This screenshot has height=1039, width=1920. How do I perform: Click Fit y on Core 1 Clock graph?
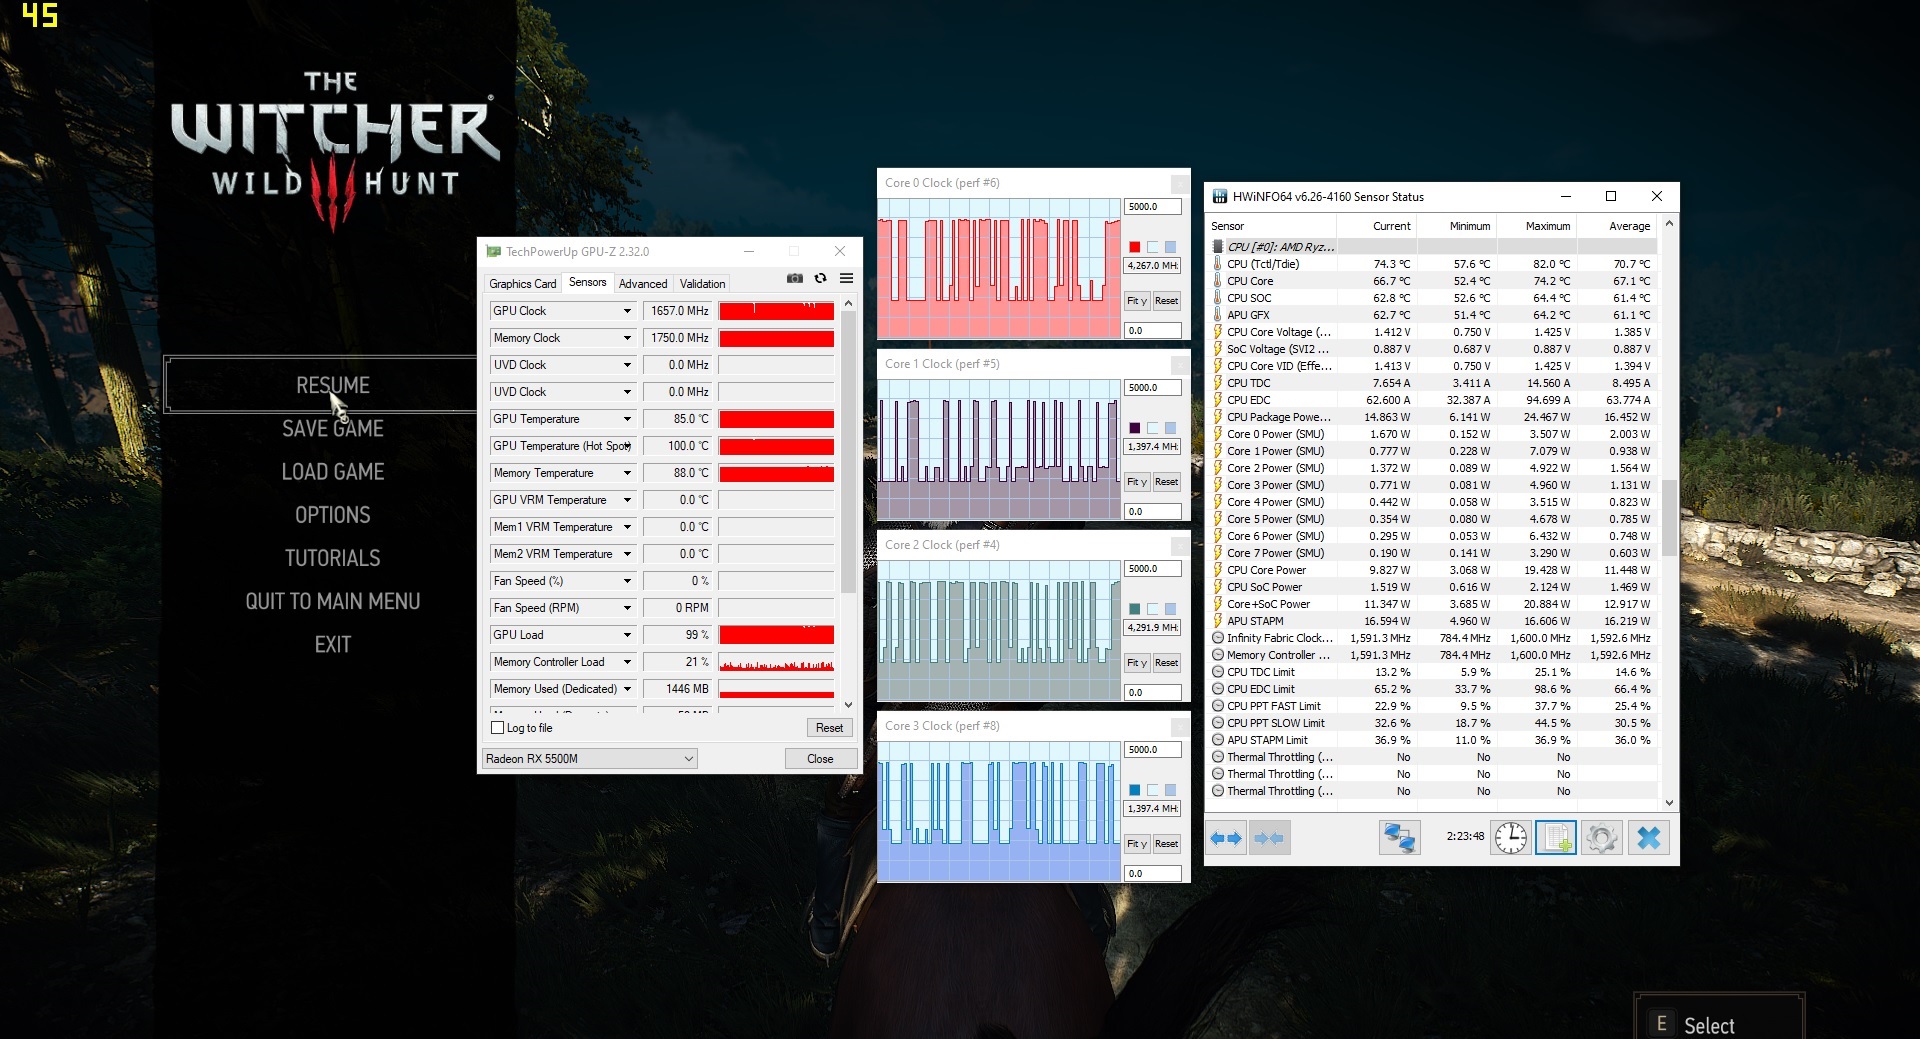1137,482
